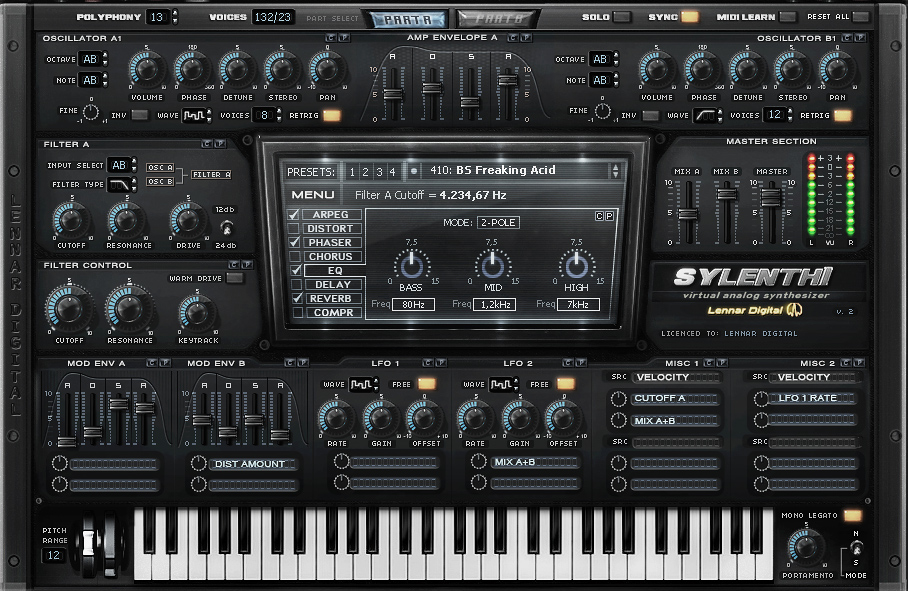Click Oscillator B1 Volume knob

pos(656,69)
